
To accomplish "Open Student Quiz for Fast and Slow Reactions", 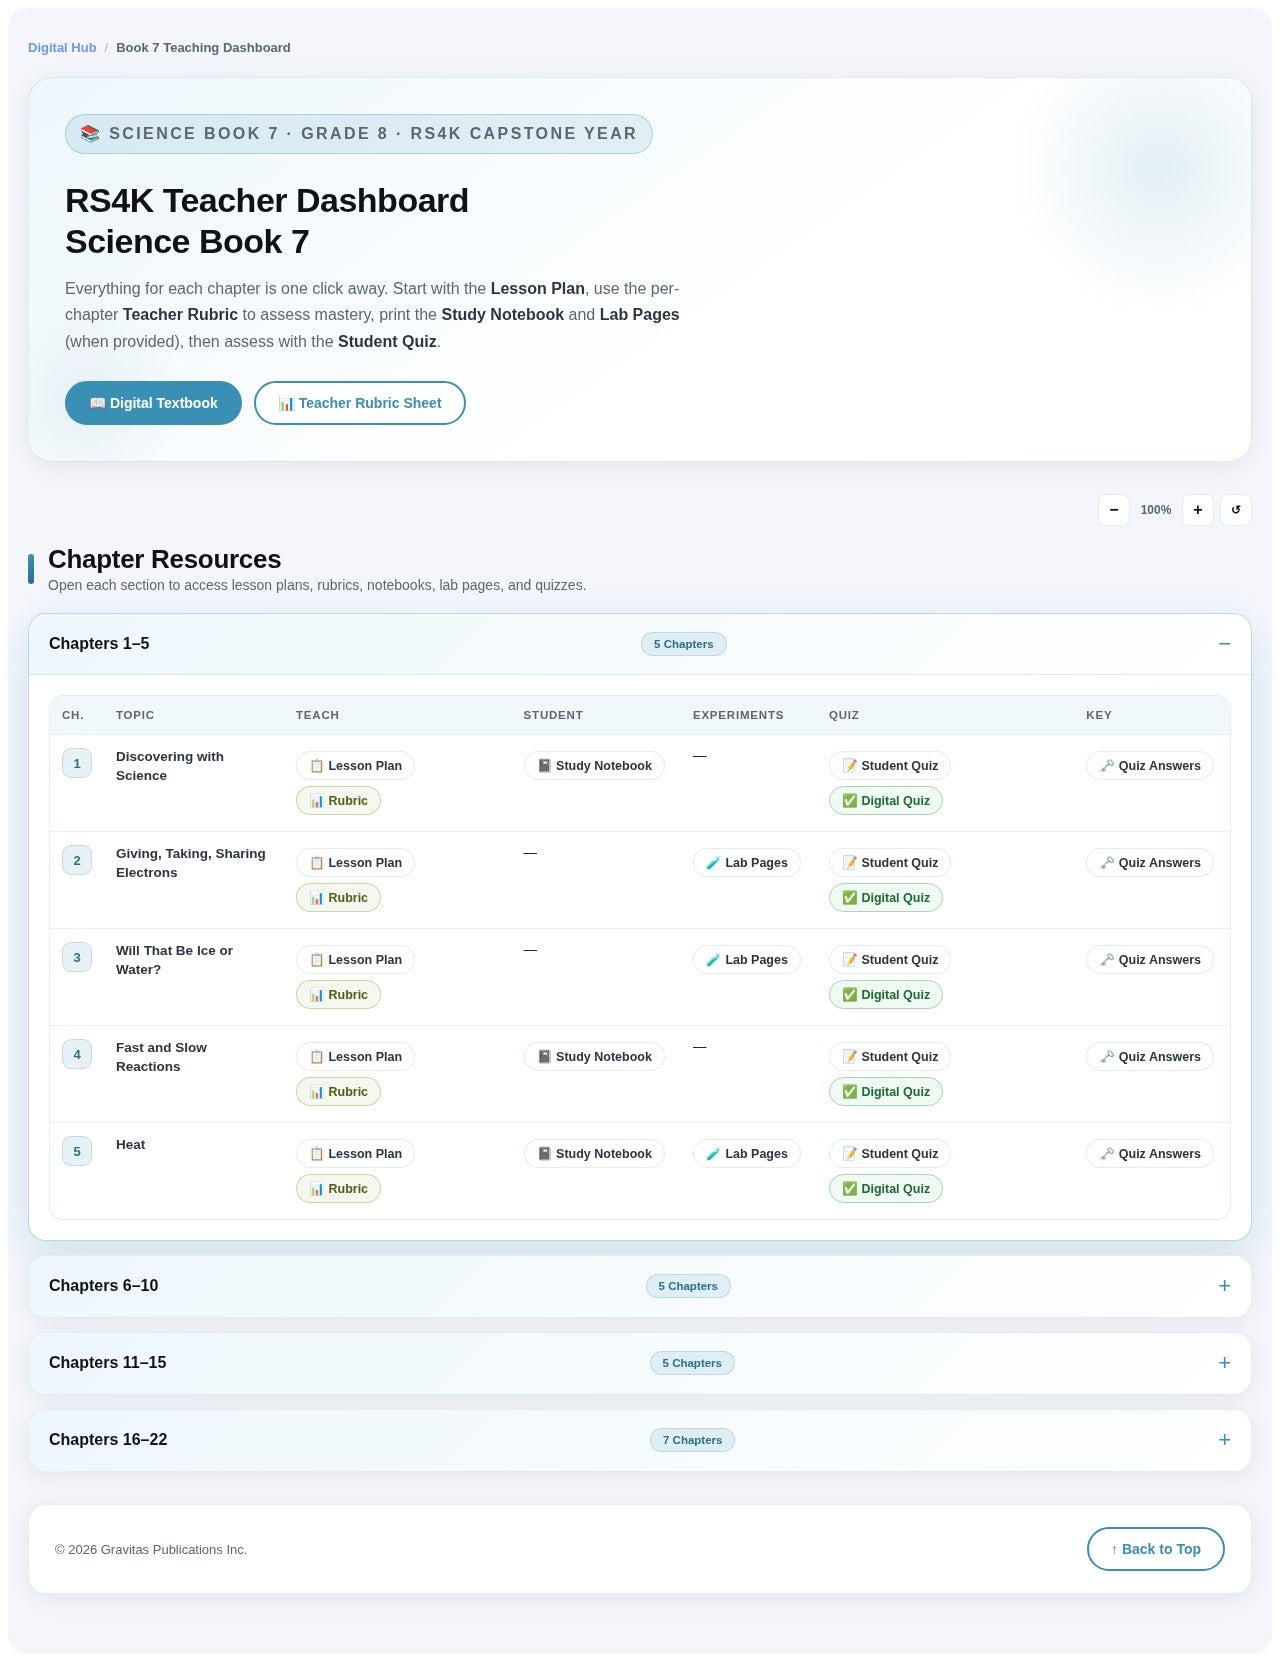I will click(890, 1057).
